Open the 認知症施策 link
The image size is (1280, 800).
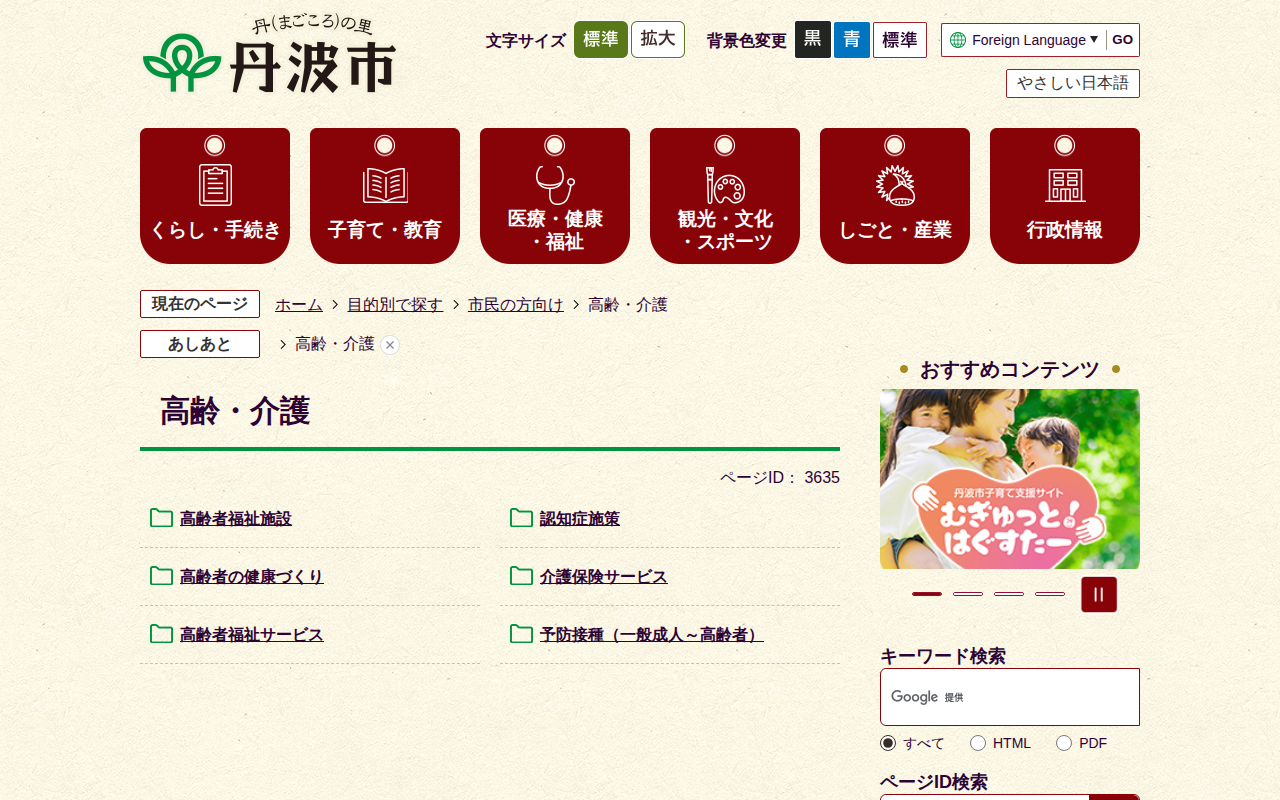coord(580,519)
